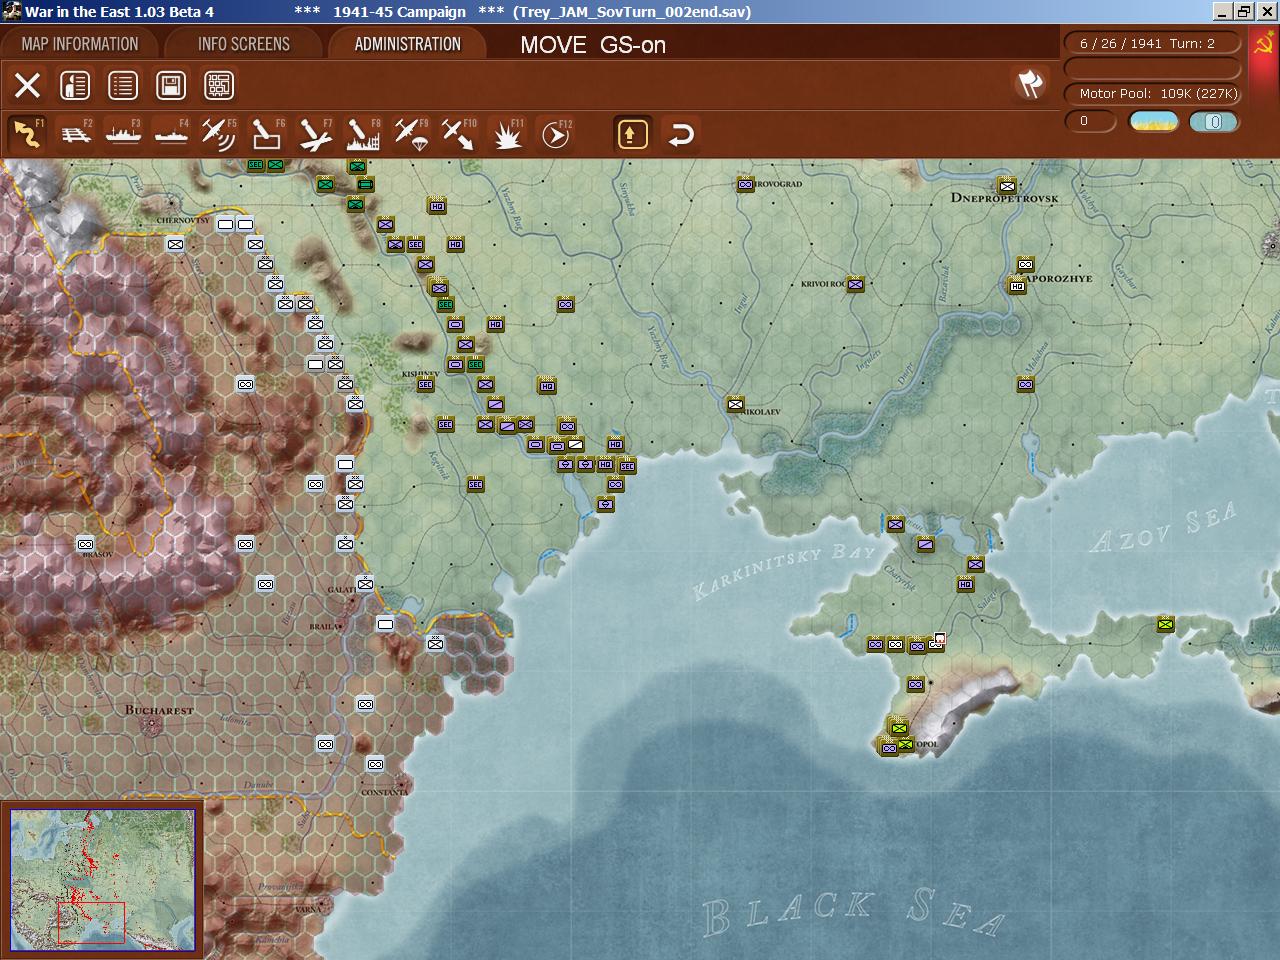Viewport: 1280px width, 960px height.
Task: Choose F6 bomb unit mode
Action: (x=267, y=134)
